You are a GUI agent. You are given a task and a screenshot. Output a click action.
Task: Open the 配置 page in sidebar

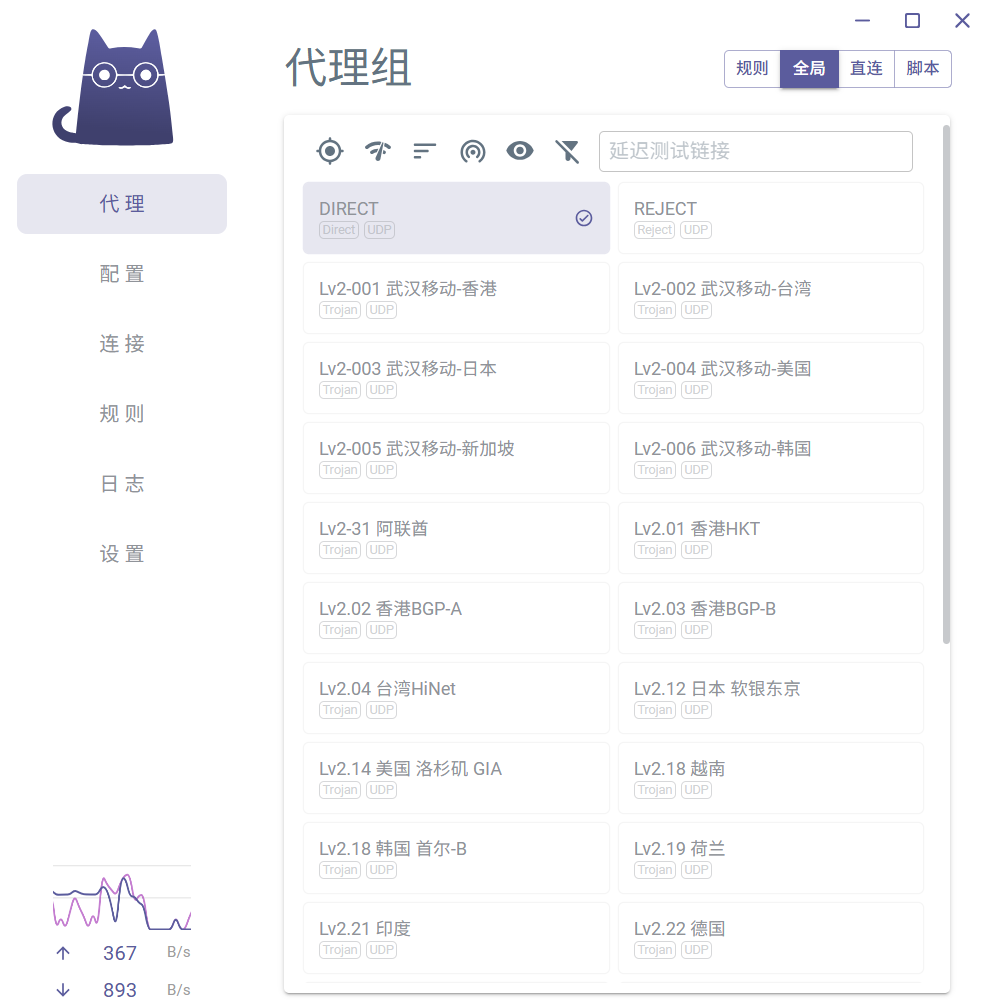[122, 274]
